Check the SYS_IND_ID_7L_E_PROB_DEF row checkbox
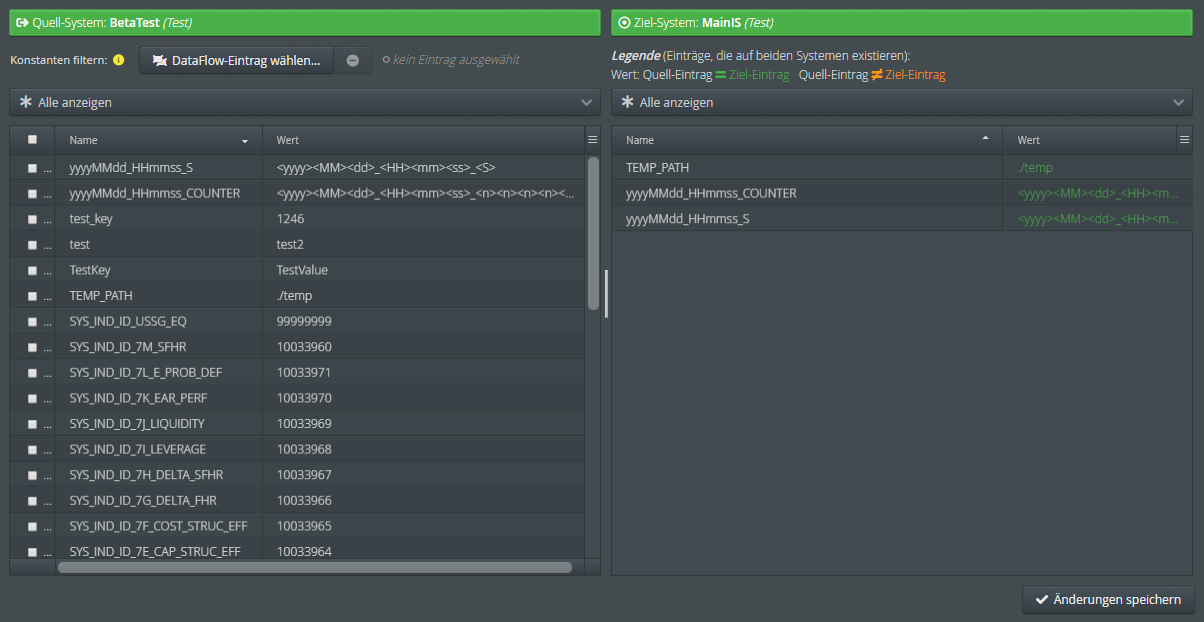 (32, 373)
